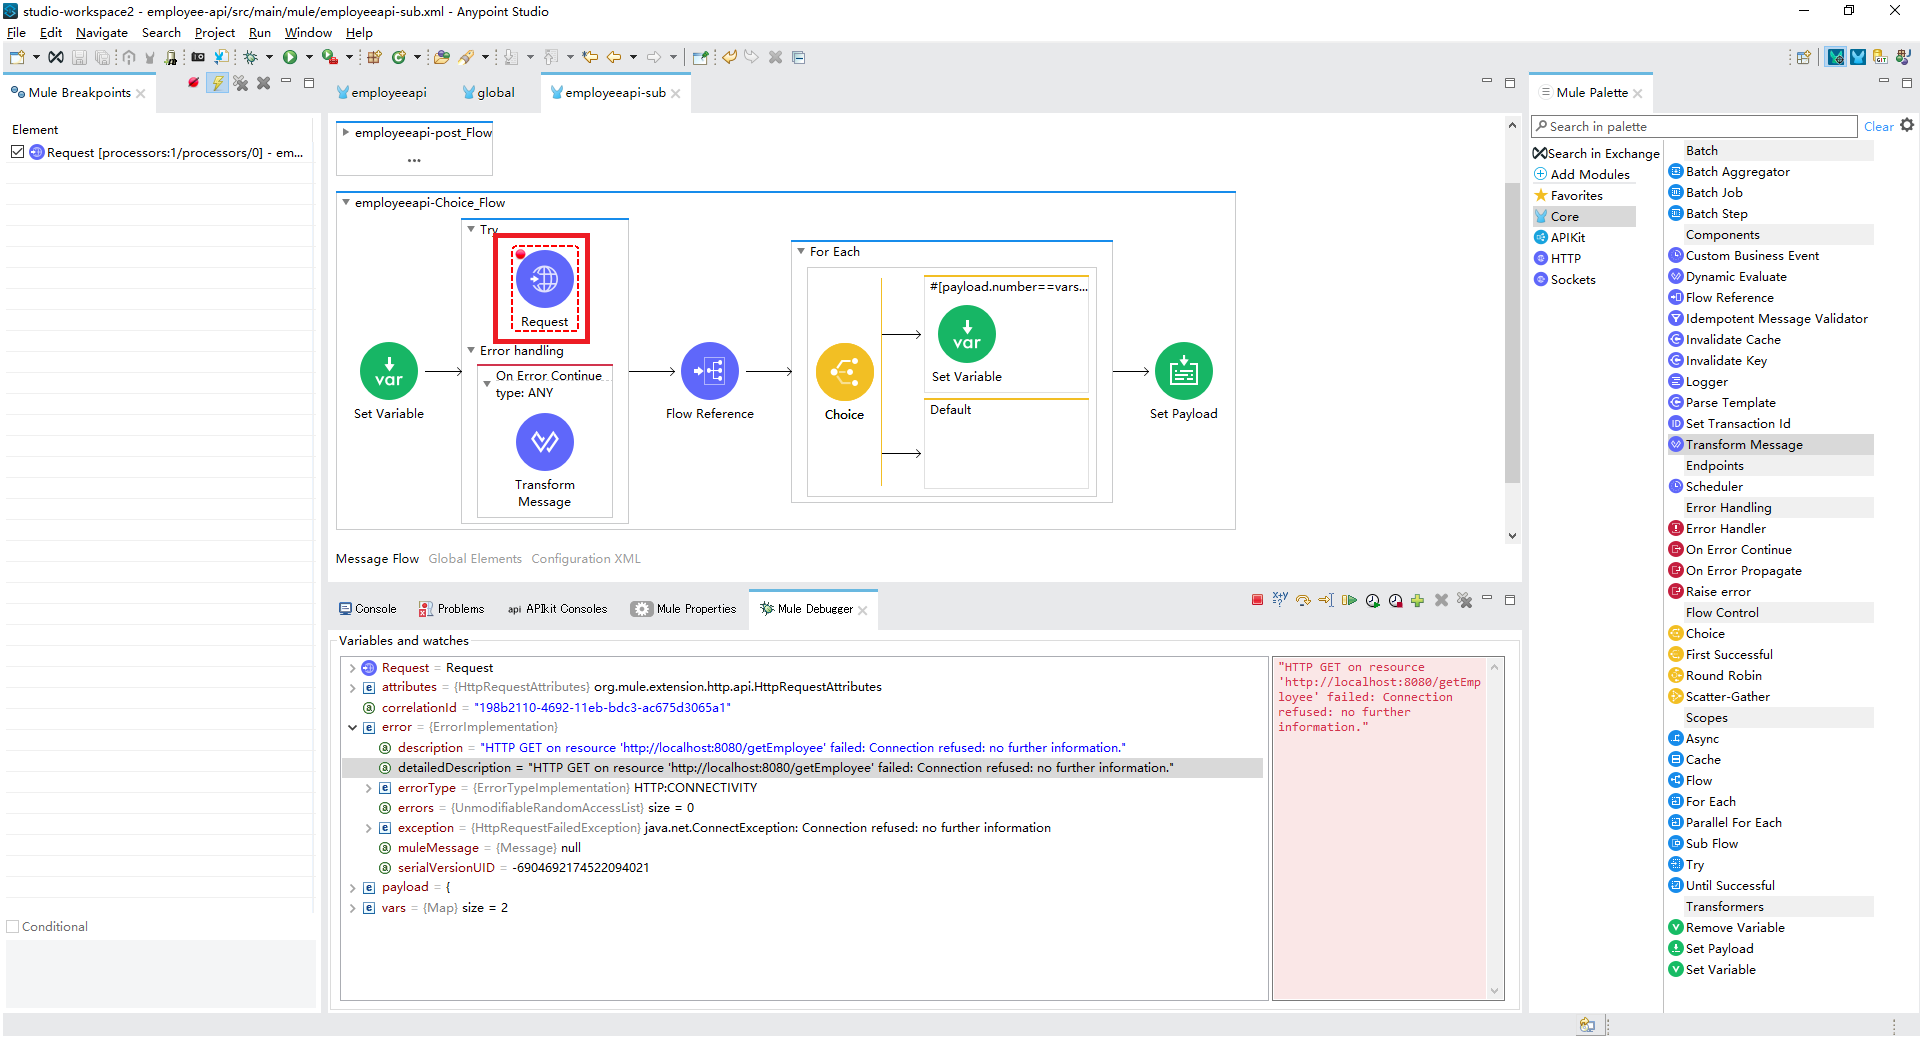Click Add Modules in palette
Viewport: 1922px width, 1038px height.
(x=1583, y=175)
